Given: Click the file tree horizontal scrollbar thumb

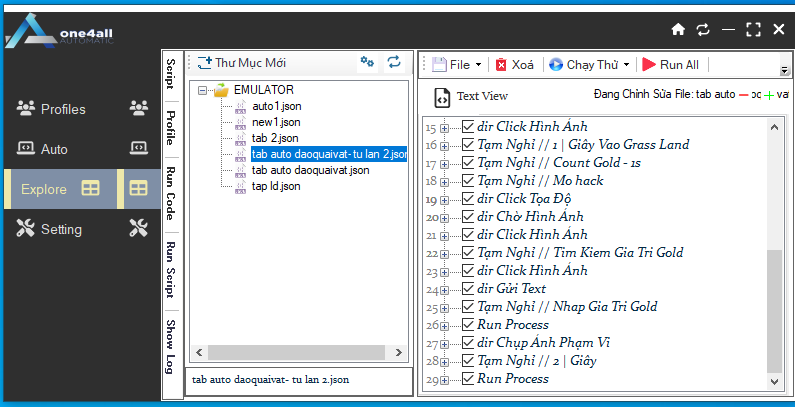Looking at the screenshot, I should pos(296,352).
